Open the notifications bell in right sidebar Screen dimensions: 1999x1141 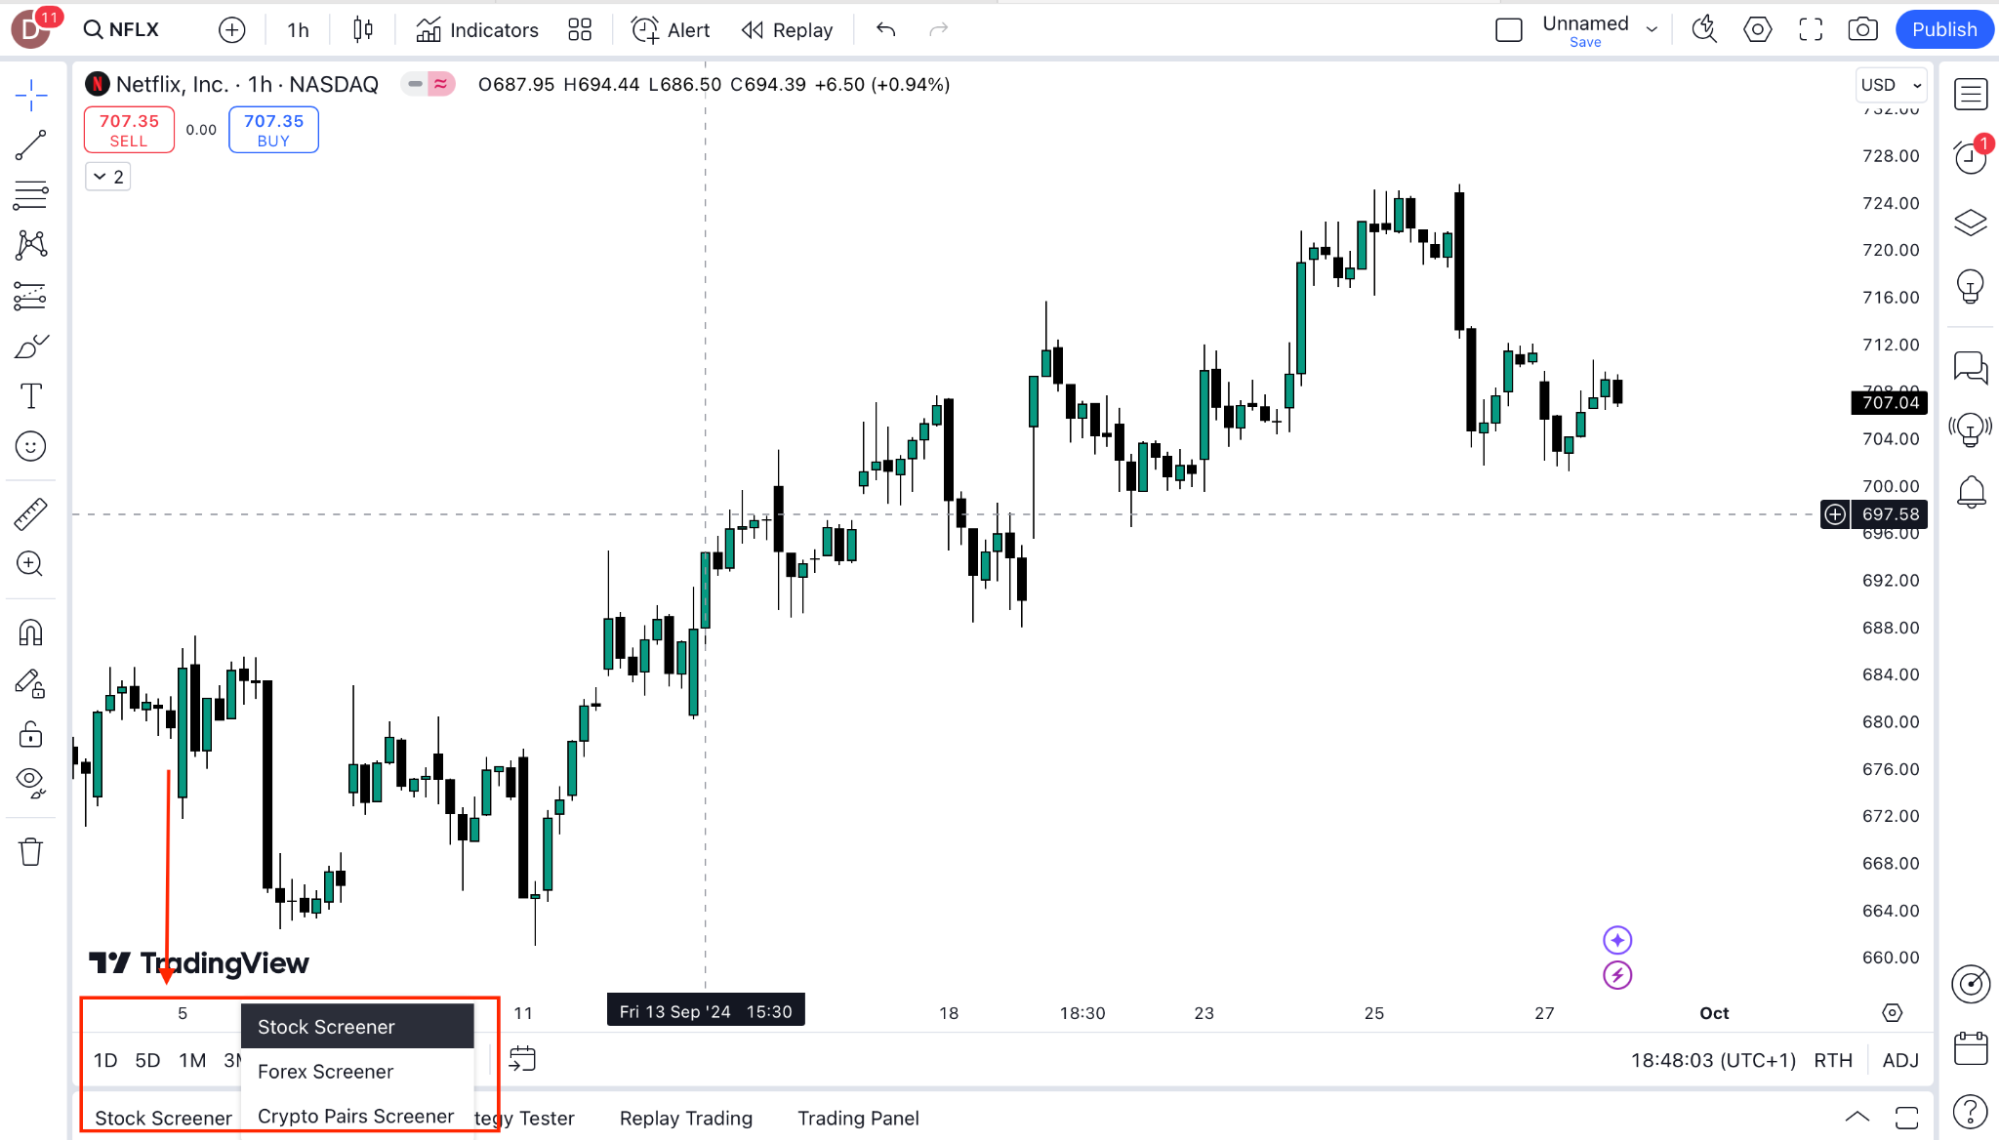(1970, 492)
